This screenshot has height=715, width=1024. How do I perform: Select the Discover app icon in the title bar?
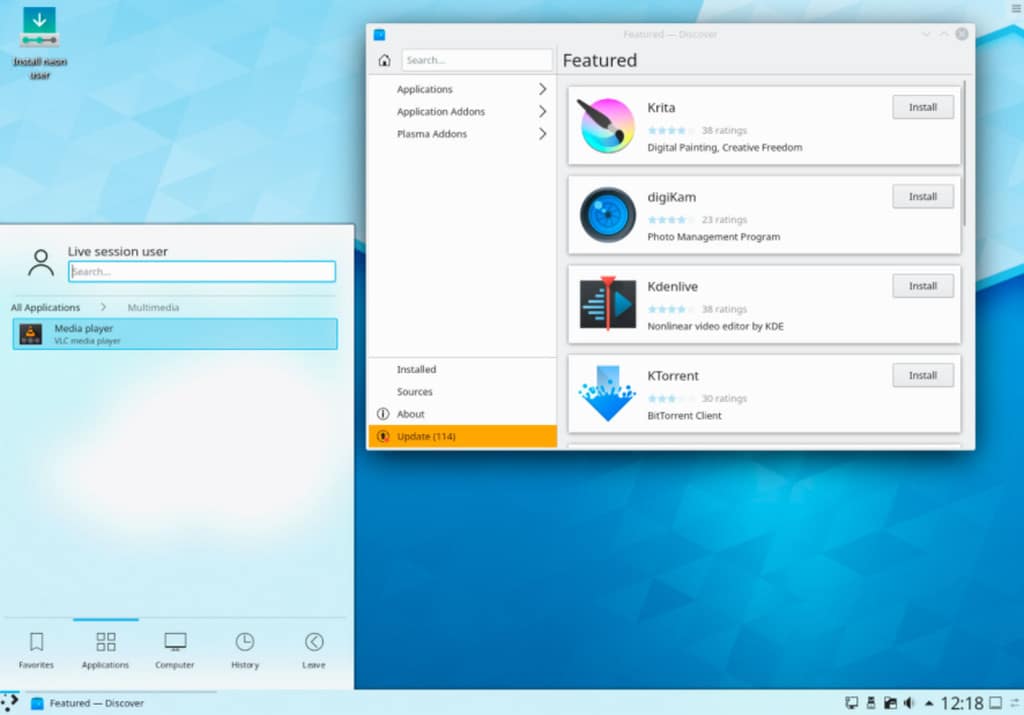click(379, 35)
